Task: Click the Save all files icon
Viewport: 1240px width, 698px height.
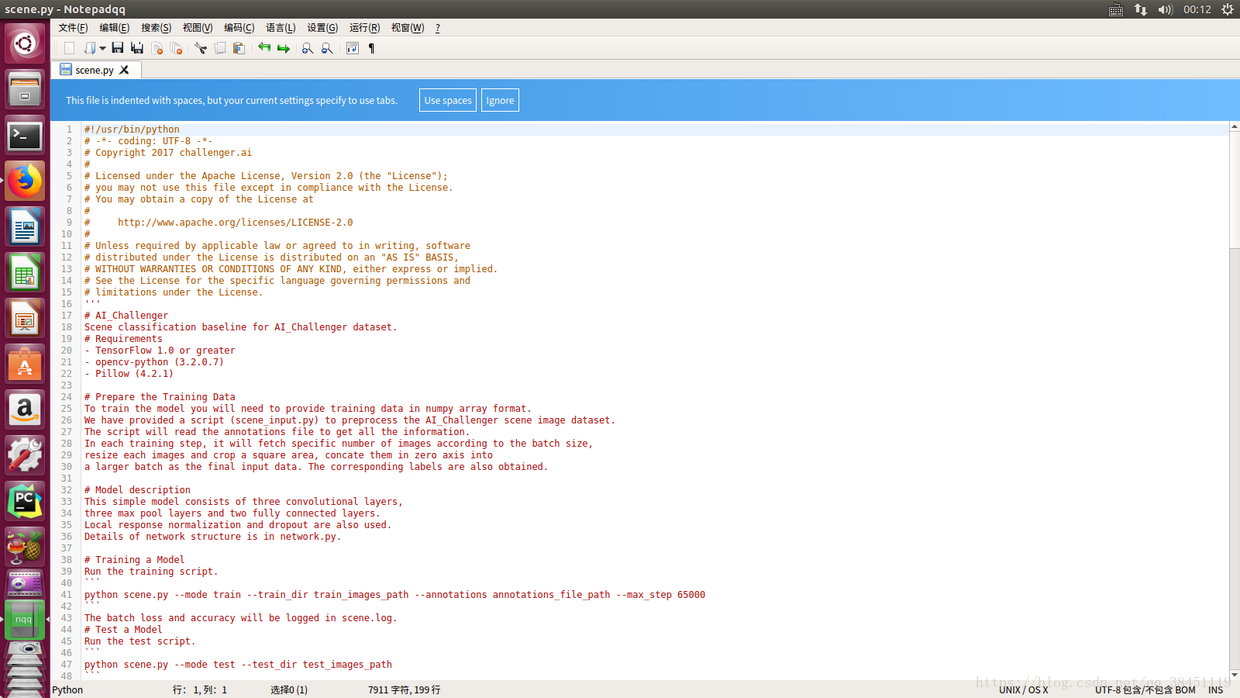Action: [x=137, y=48]
